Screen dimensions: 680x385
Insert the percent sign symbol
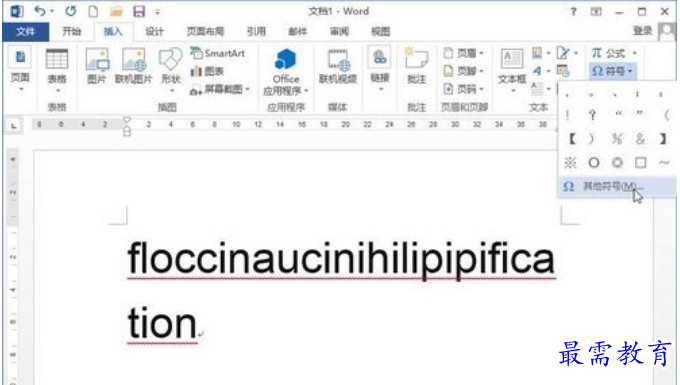point(617,139)
